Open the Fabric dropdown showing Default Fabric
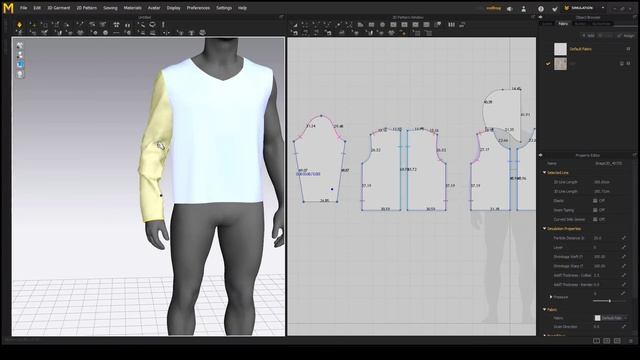640x360 pixels. [611, 318]
